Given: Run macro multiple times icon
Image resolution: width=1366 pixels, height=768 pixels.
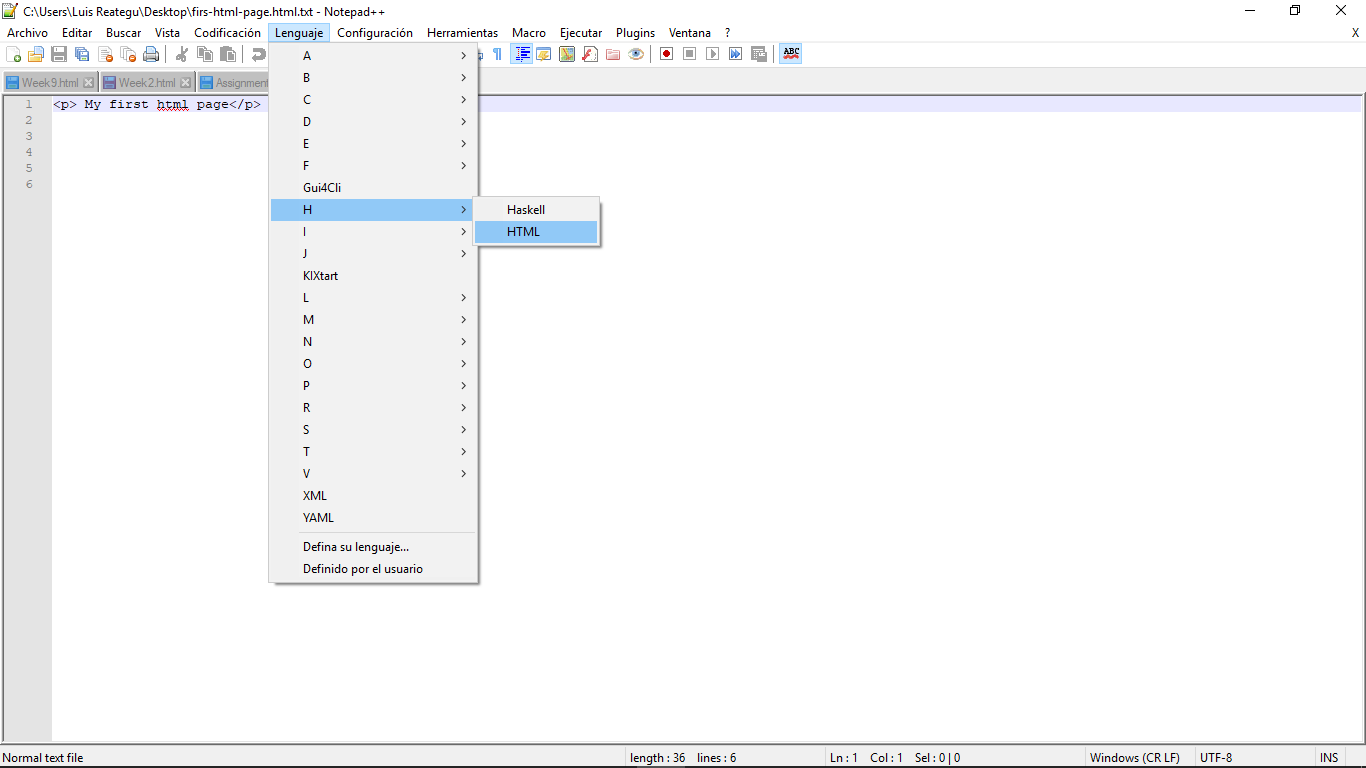Looking at the screenshot, I should coord(735,54).
